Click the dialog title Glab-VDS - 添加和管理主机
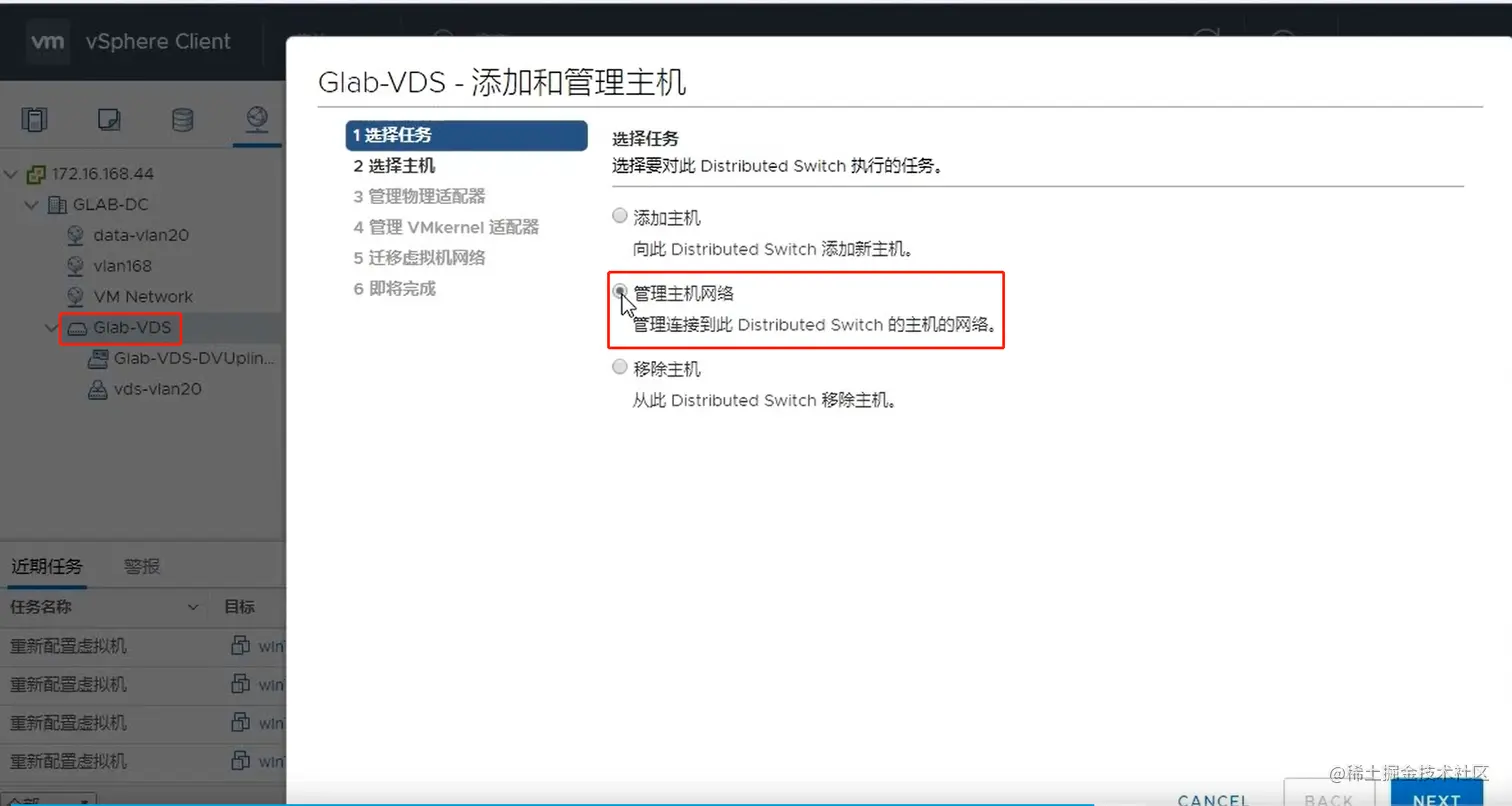Screen dimensions: 1512x806 pos(502,82)
